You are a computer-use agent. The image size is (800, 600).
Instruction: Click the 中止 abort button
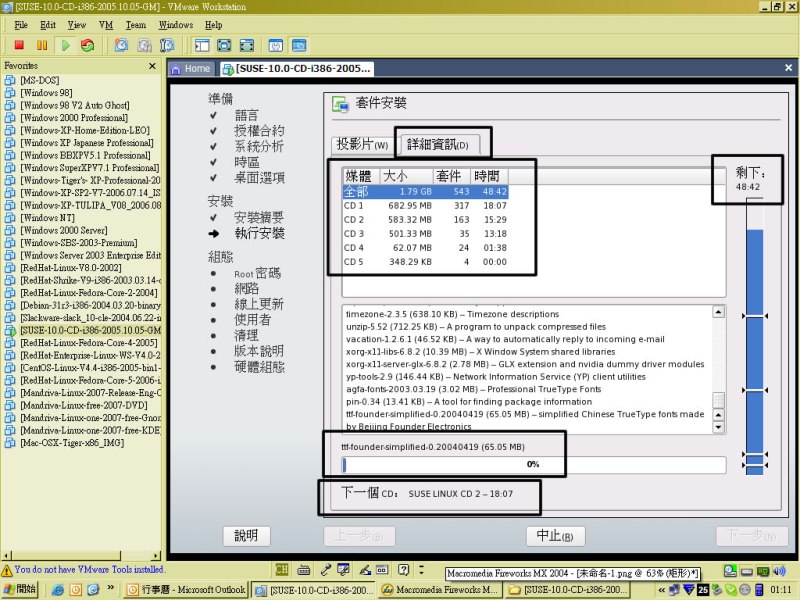tap(555, 536)
